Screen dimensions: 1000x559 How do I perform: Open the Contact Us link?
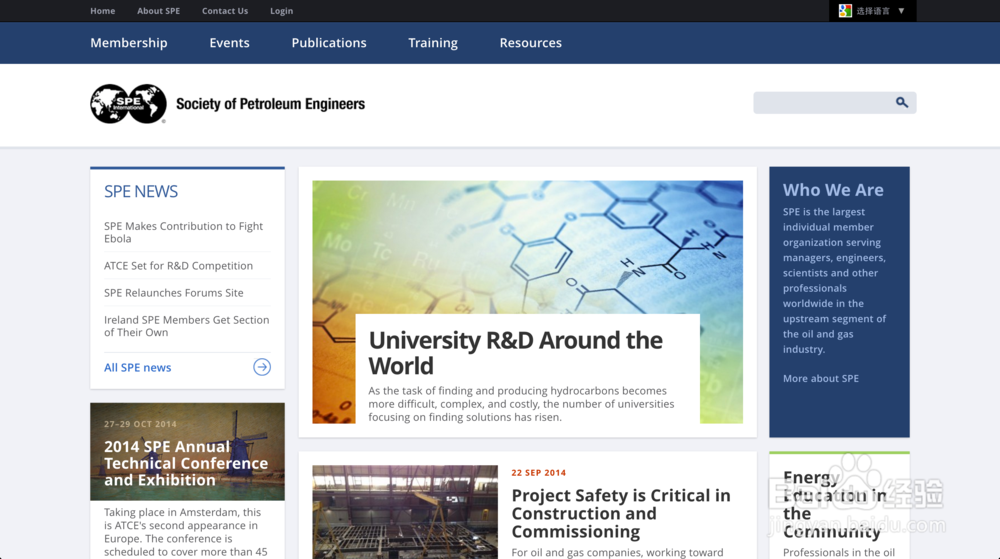point(225,11)
